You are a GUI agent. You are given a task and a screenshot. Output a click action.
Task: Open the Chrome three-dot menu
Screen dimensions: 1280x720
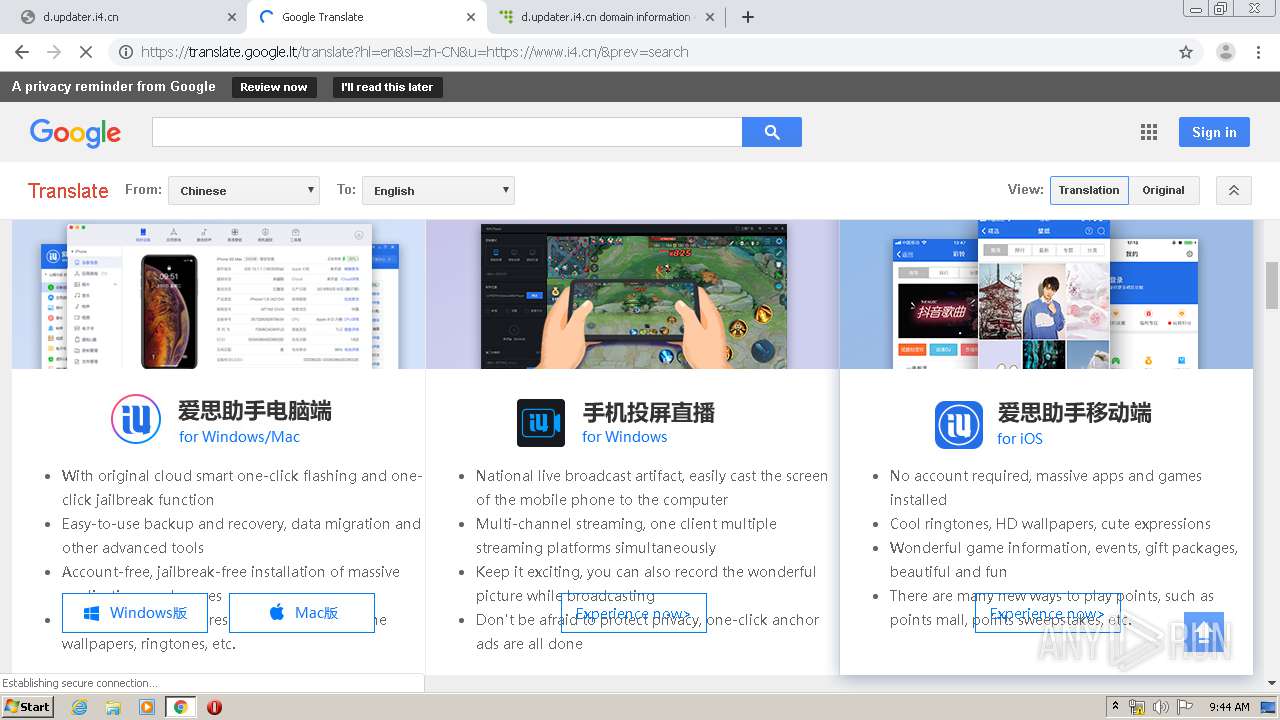[x=1258, y=52]
